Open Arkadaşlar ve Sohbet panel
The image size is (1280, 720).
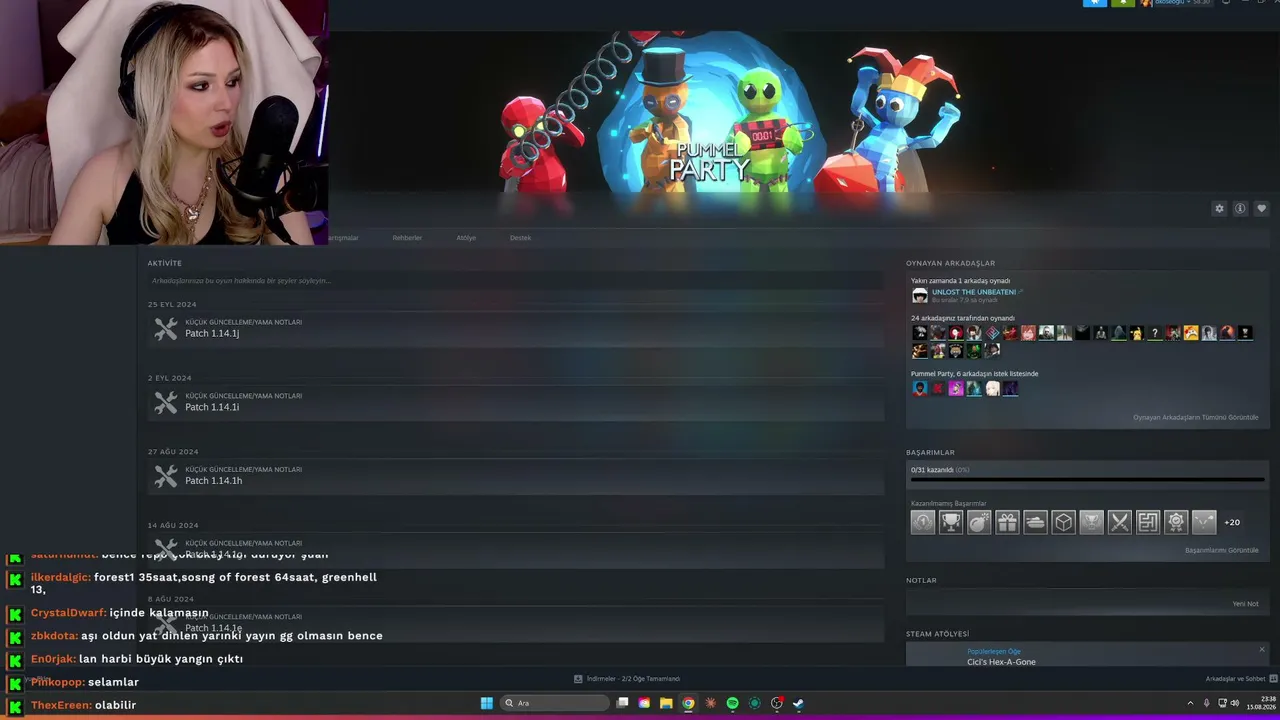(x=1241, y=679)
